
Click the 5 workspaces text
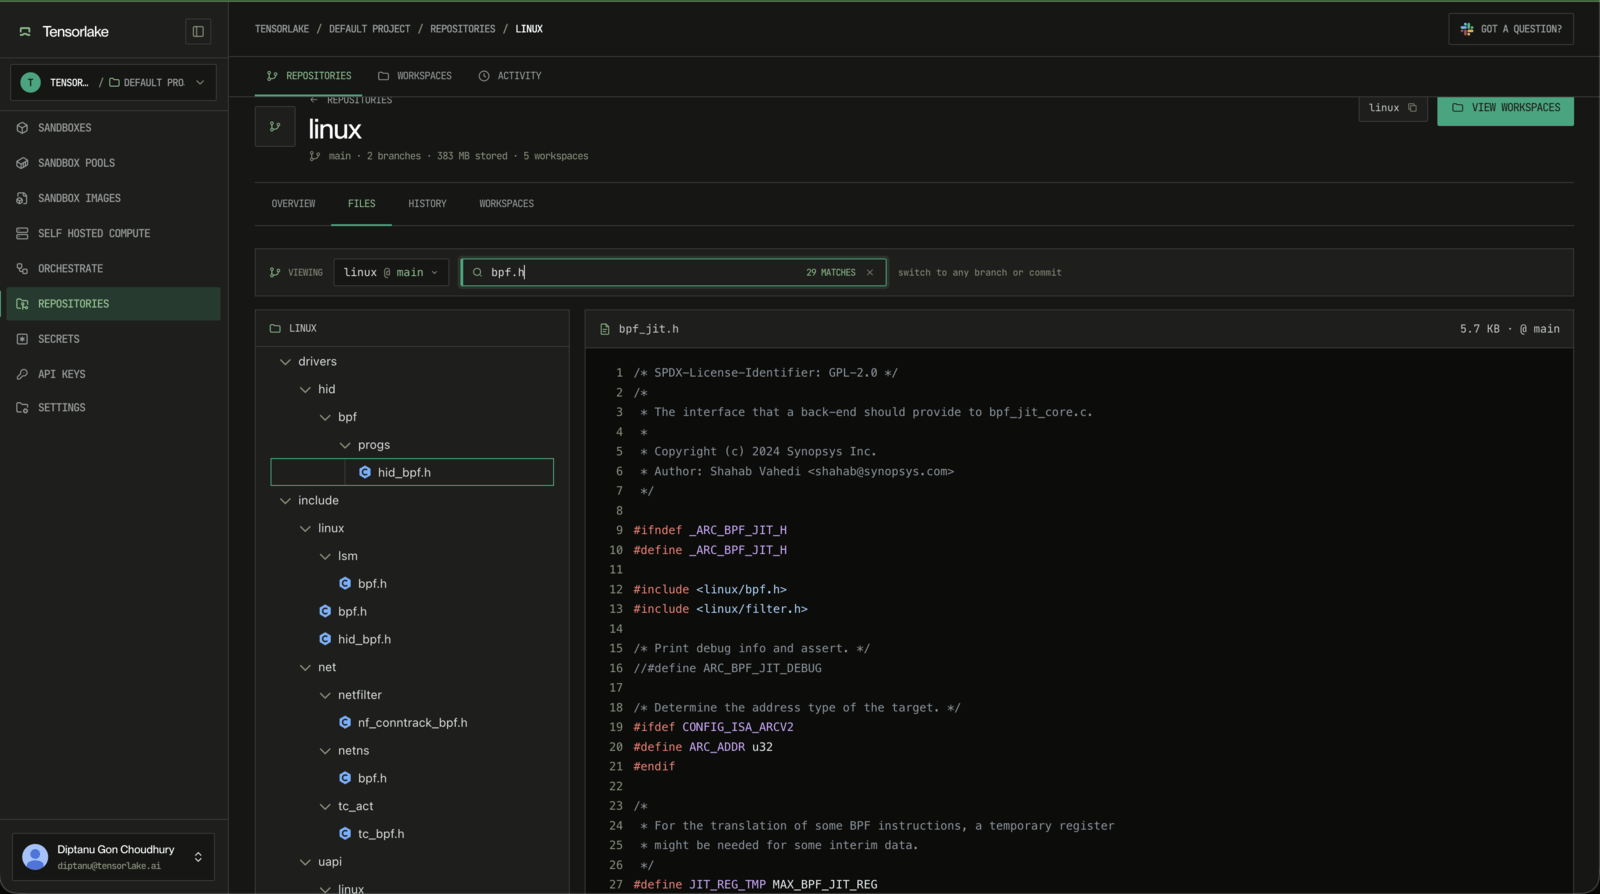click(555, 156)
